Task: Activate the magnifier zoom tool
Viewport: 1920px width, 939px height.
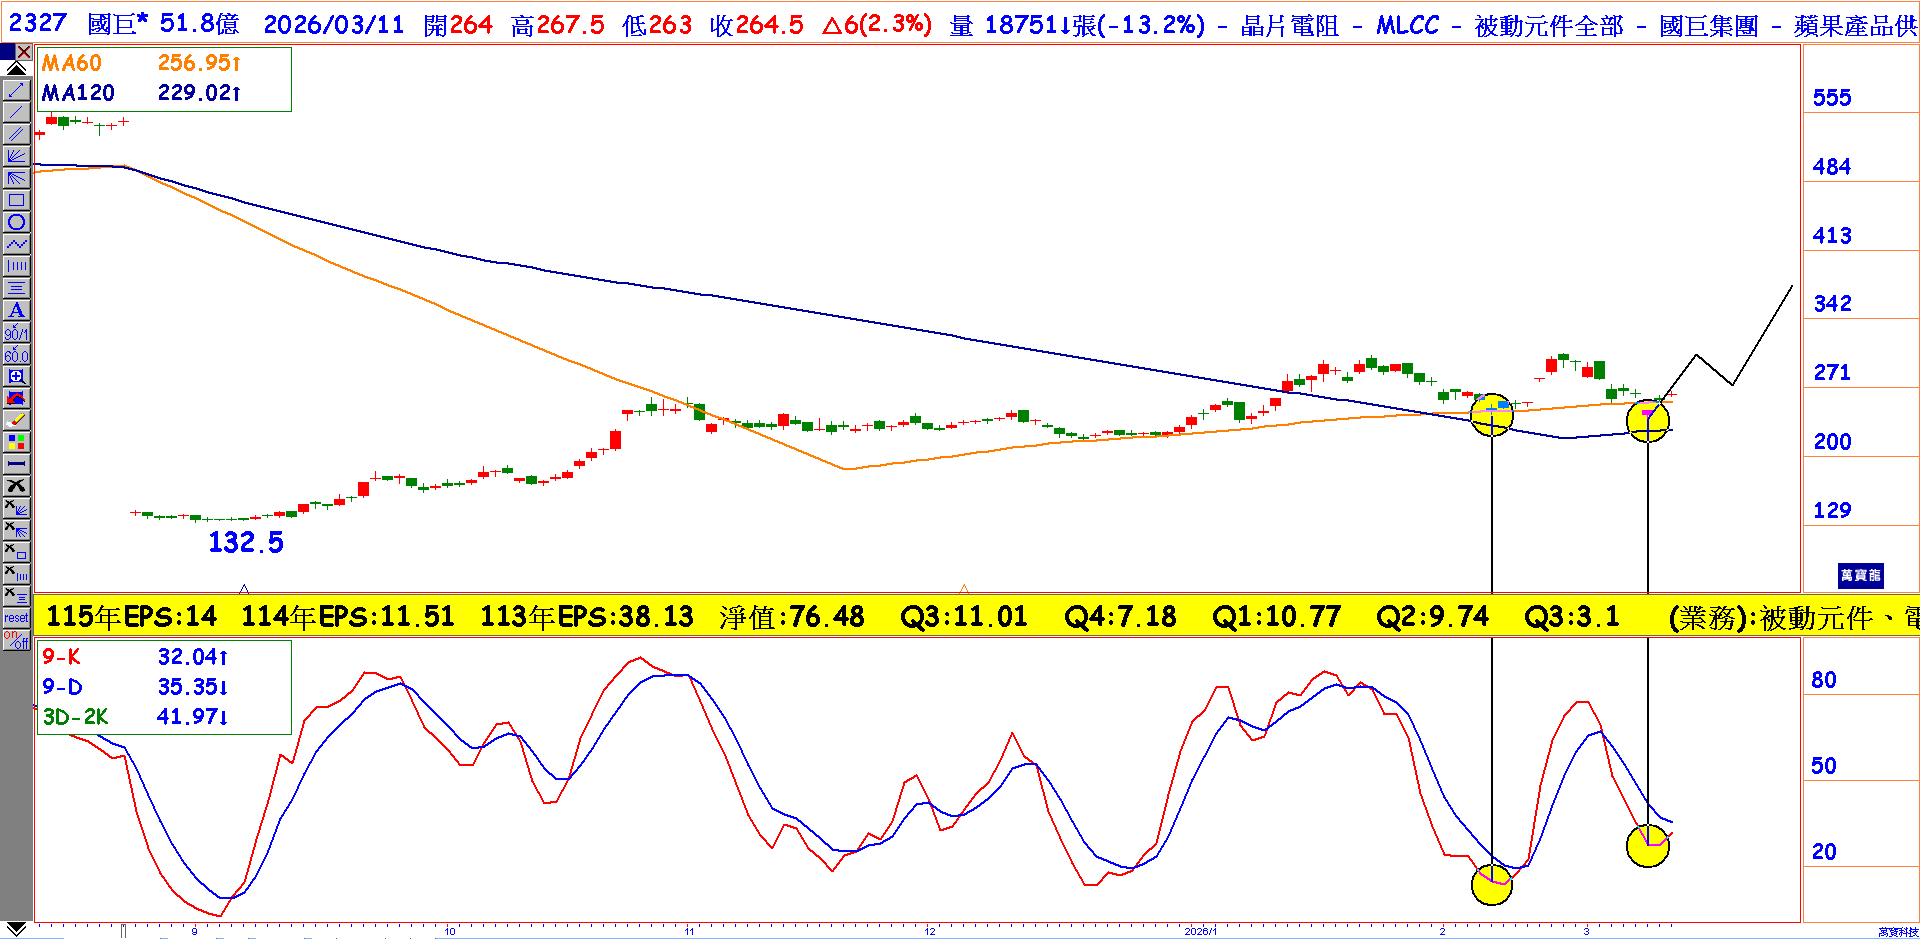Action: point(16,376)
